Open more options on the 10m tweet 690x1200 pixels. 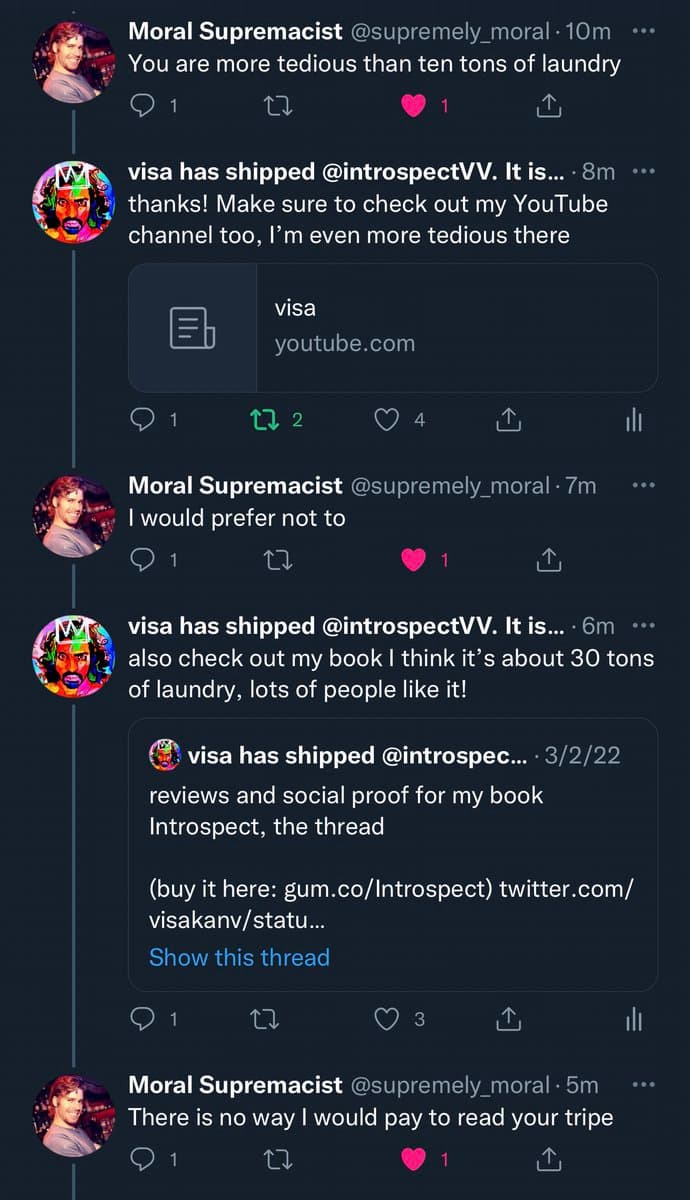(x=643, y=31)
